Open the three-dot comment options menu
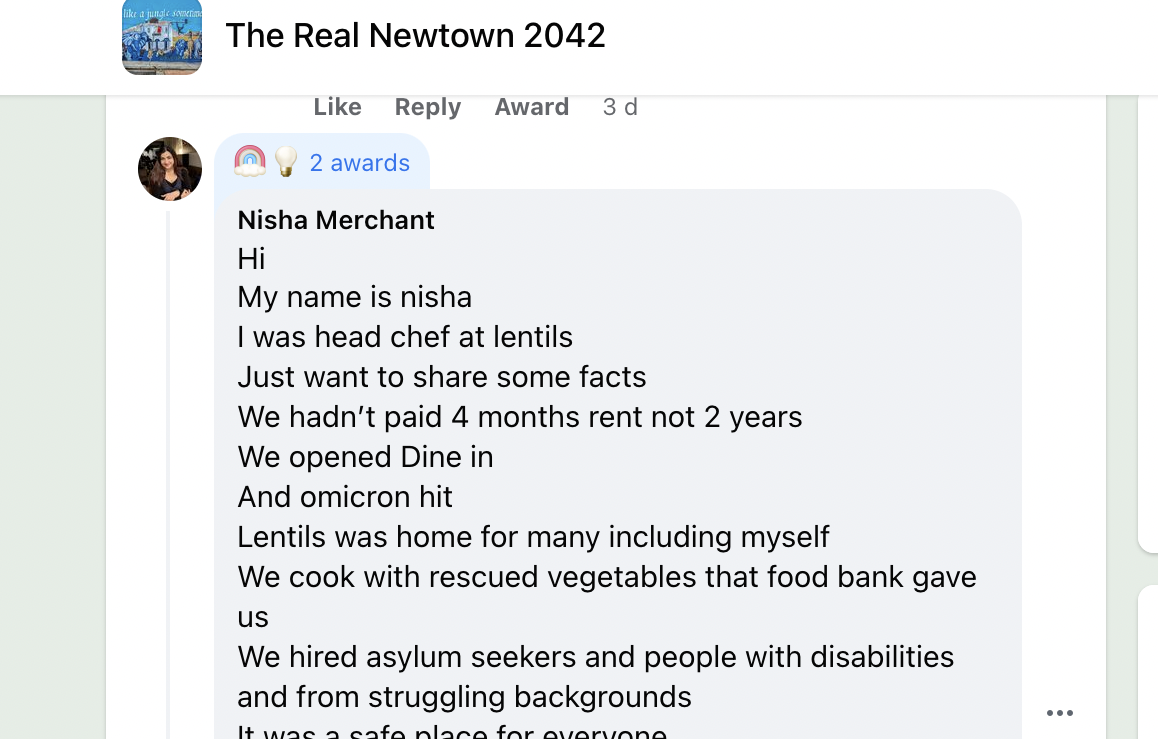Image resolution: width=1158 pixels, height=739 pixels. 1060,712
